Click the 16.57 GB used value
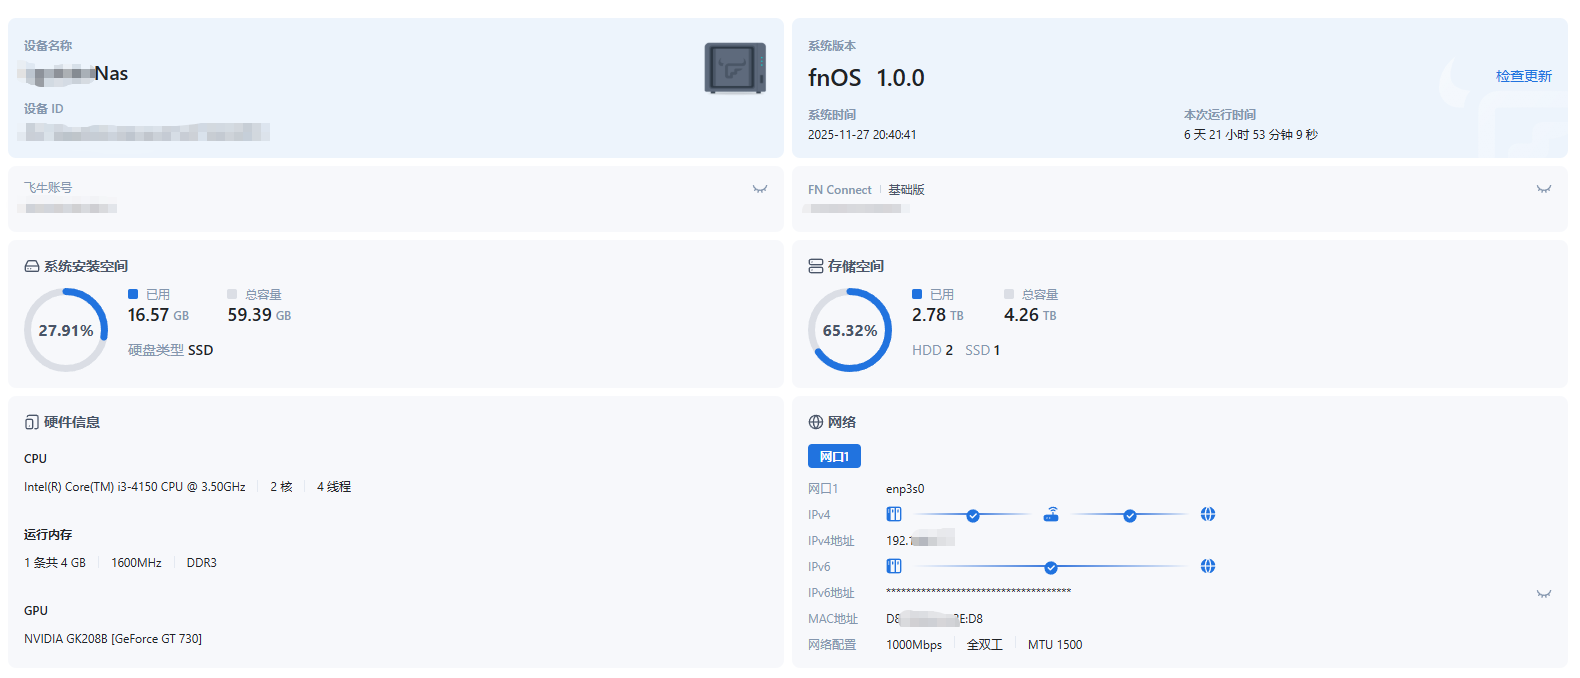The height and width of the screenshot is (678, 1580). [158, 315]
